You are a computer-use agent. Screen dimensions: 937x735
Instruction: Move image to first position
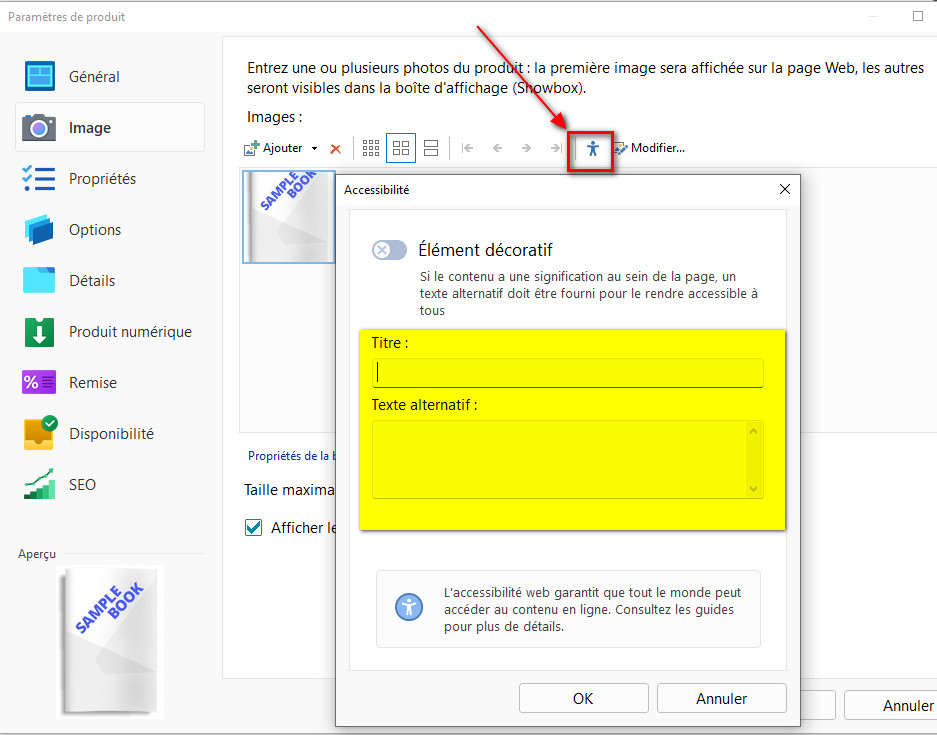[467, 148]
